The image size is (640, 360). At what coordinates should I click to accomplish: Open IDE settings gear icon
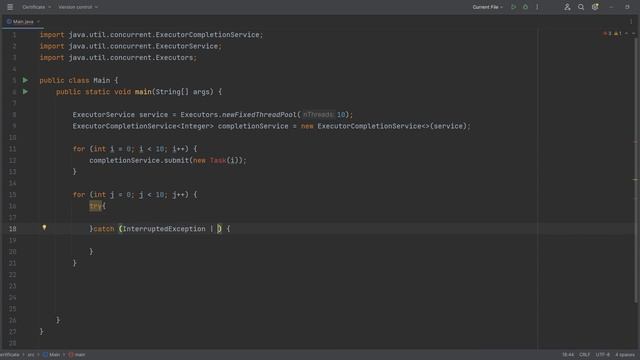pos(595,7)
